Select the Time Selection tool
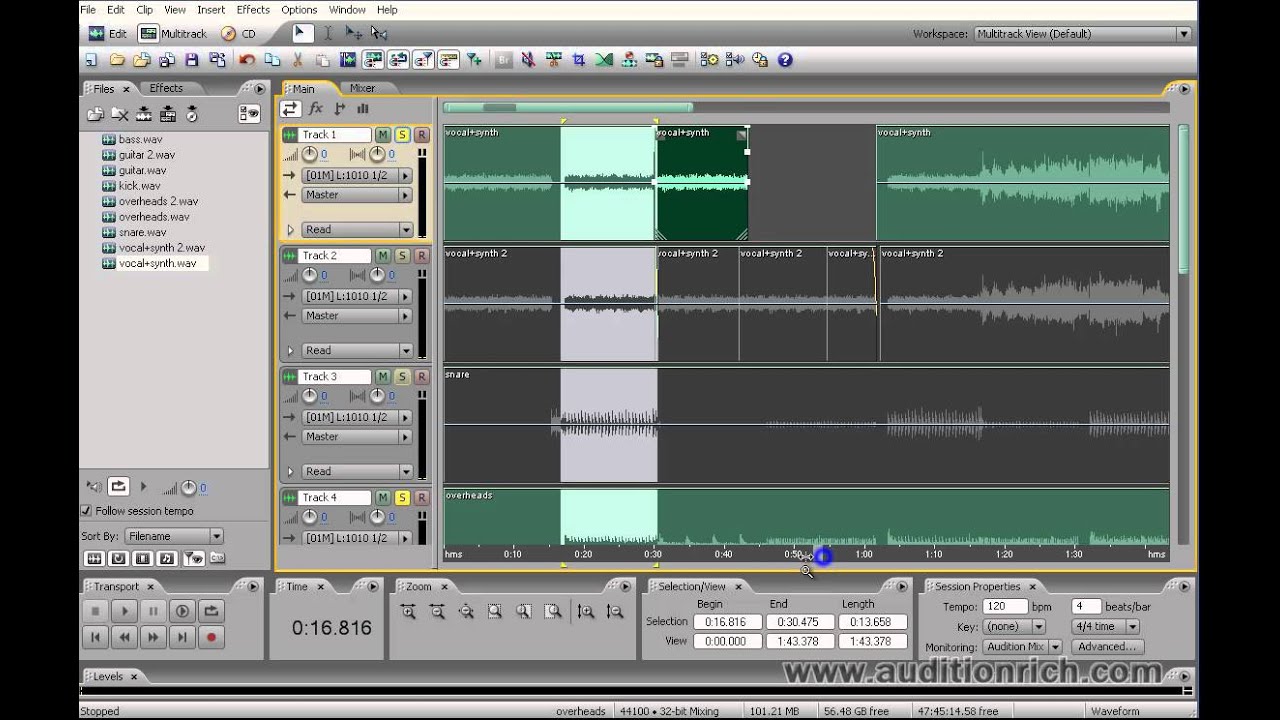This screenshot has height=720, width=1280. pos(327,33)
